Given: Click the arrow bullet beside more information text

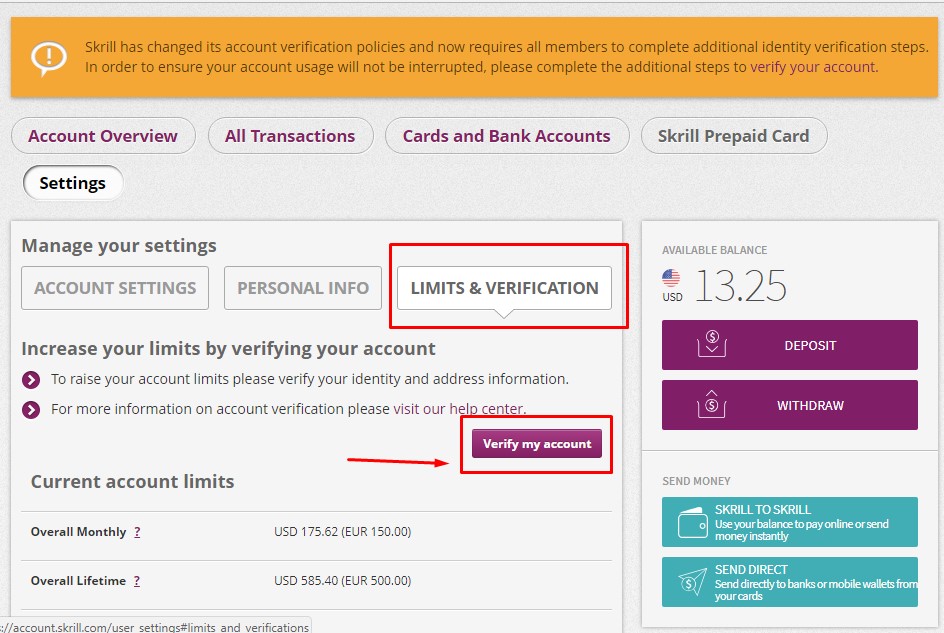Looking at the screenshot, I should pos(32,409).
